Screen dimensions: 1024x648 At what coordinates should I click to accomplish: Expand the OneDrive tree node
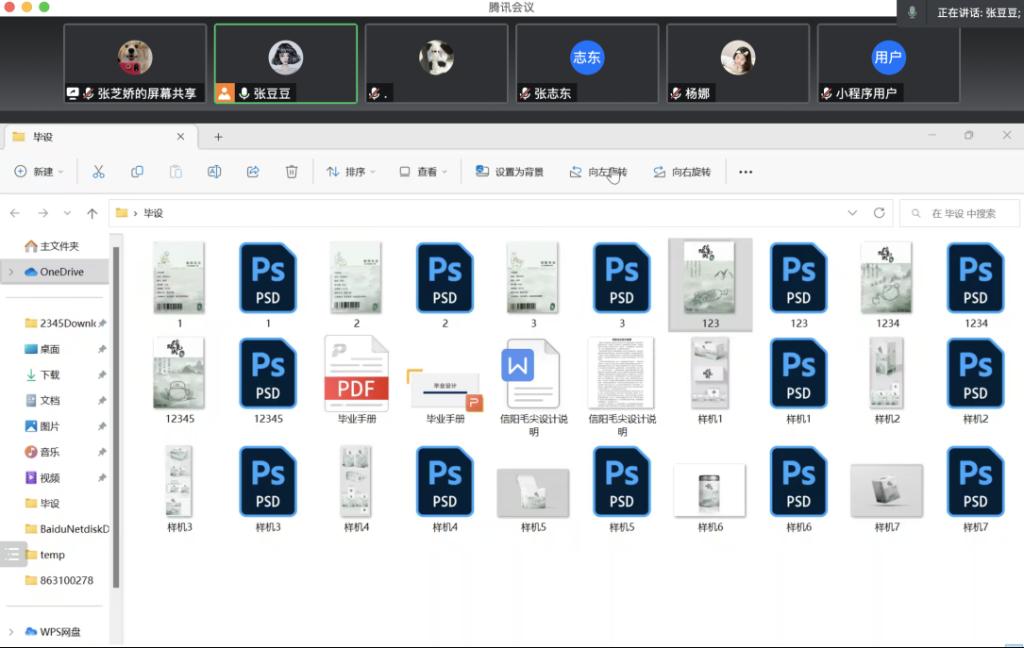click(11, 272)
